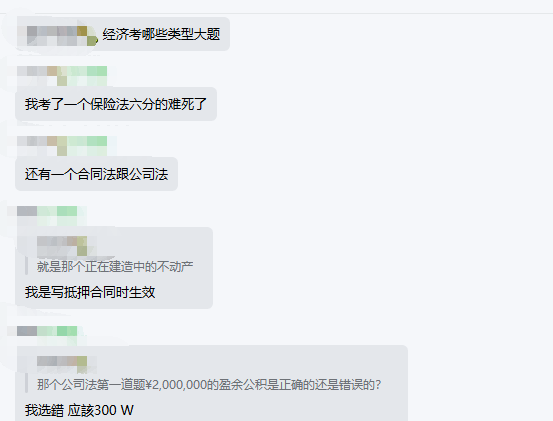The image size is (553, 421).
Task: Select the bubble "我考了一个保险法六分的难死了"
Action: (x=116, y=104)
